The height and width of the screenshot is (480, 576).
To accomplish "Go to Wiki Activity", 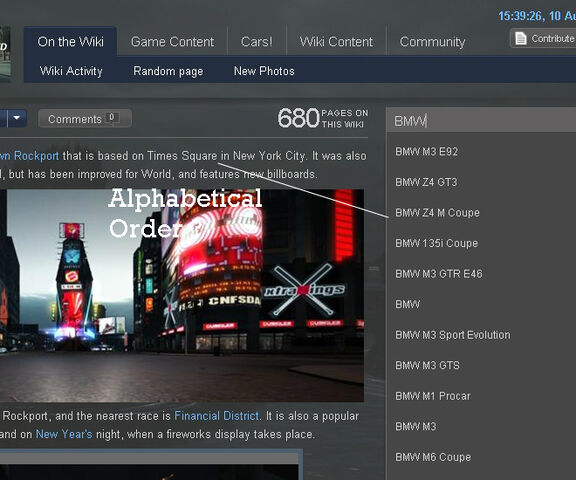I will (x=71, y=71).
